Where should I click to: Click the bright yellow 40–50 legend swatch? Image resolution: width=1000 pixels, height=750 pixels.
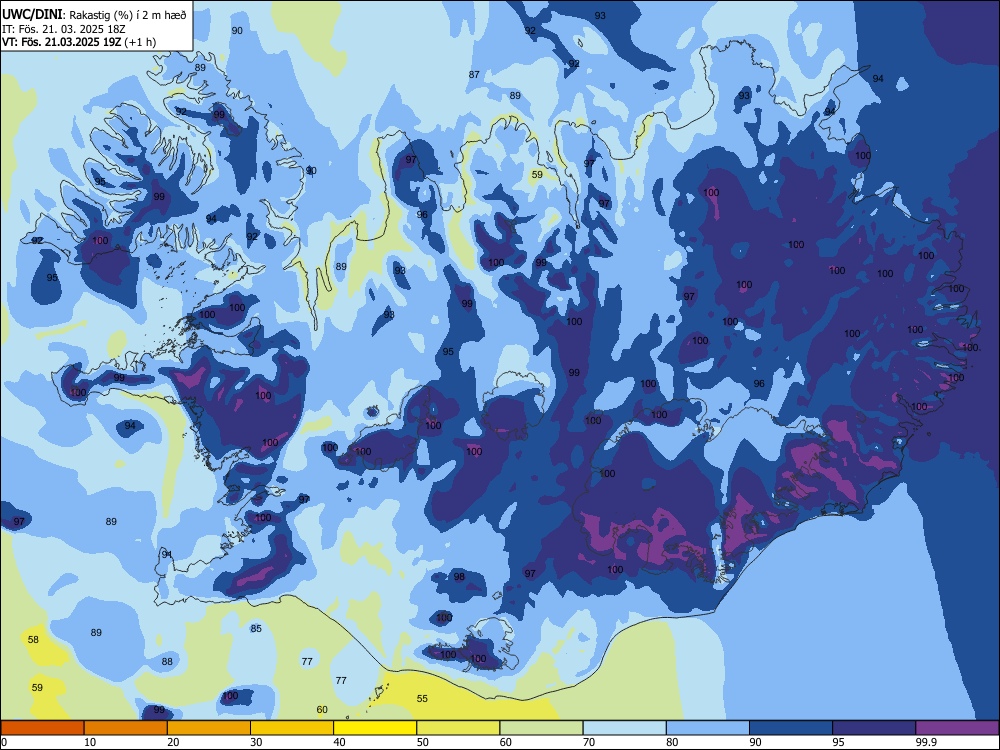375,728
